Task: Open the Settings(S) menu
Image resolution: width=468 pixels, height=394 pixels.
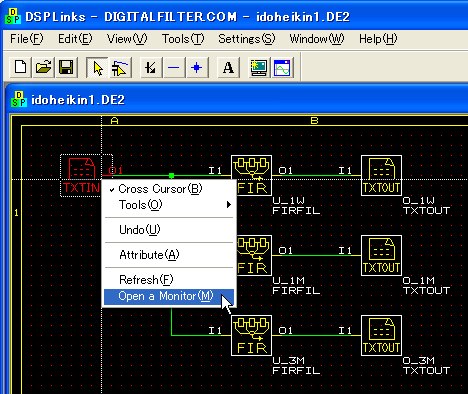Action: coord(247,39)
